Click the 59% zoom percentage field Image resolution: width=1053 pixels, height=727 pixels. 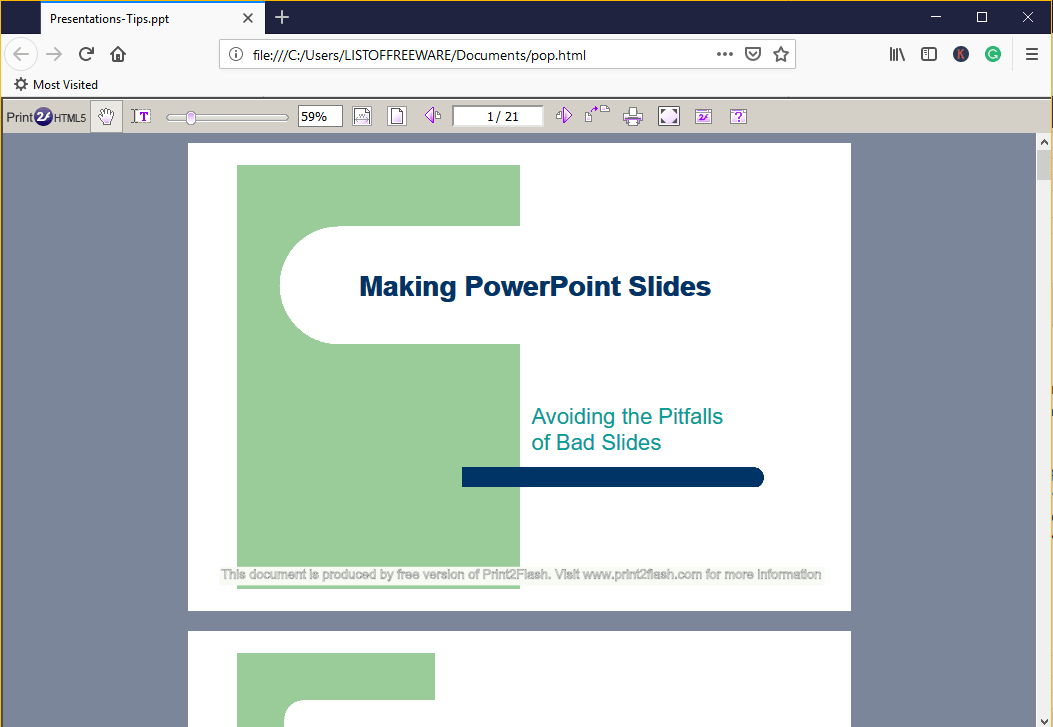[x=320, y=117]
